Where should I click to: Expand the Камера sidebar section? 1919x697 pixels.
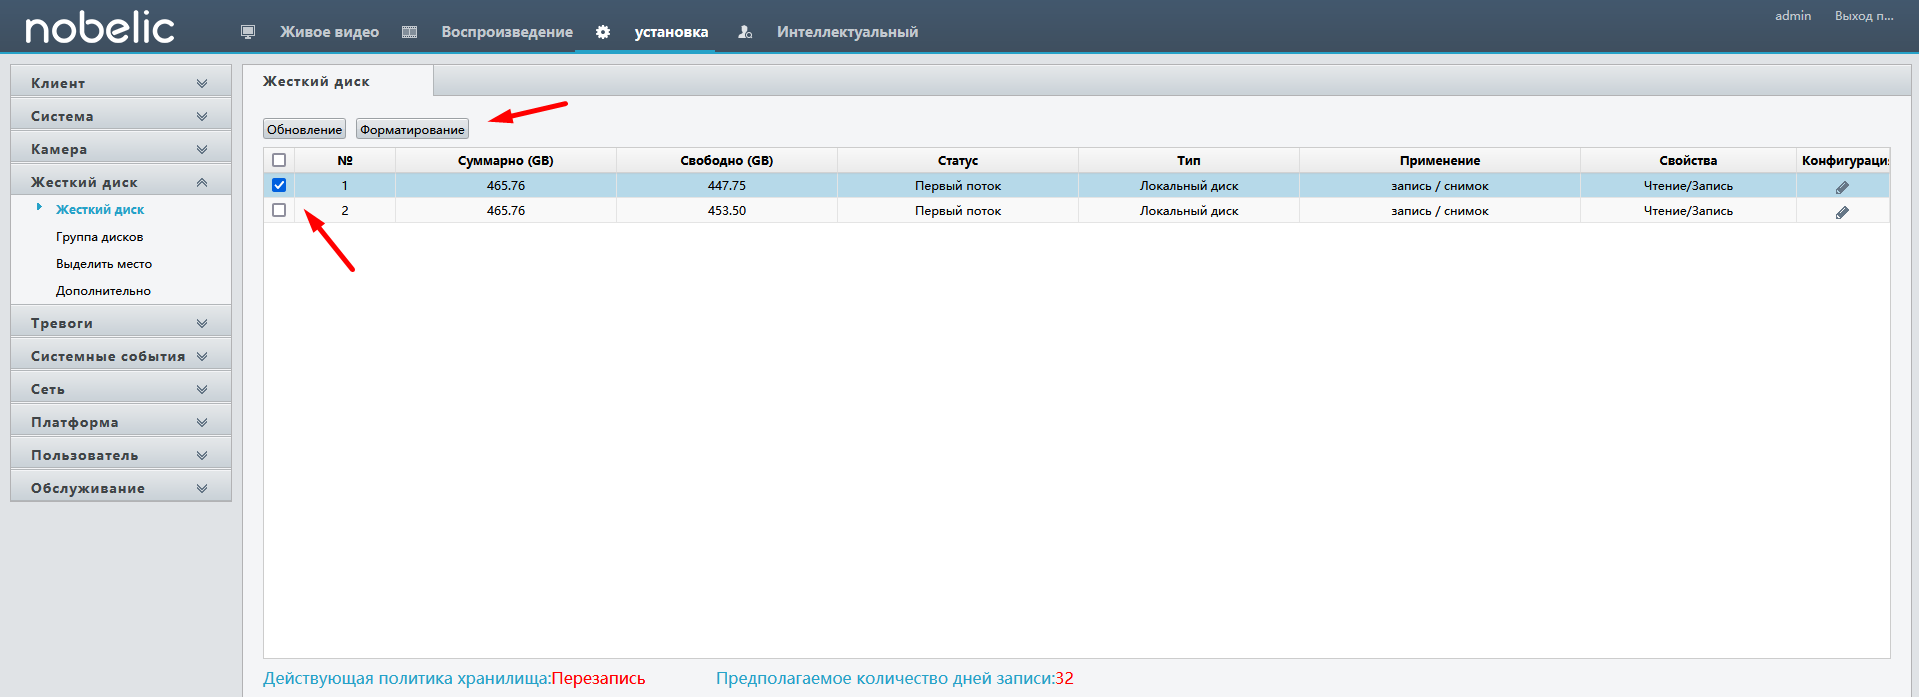(121, 149)
